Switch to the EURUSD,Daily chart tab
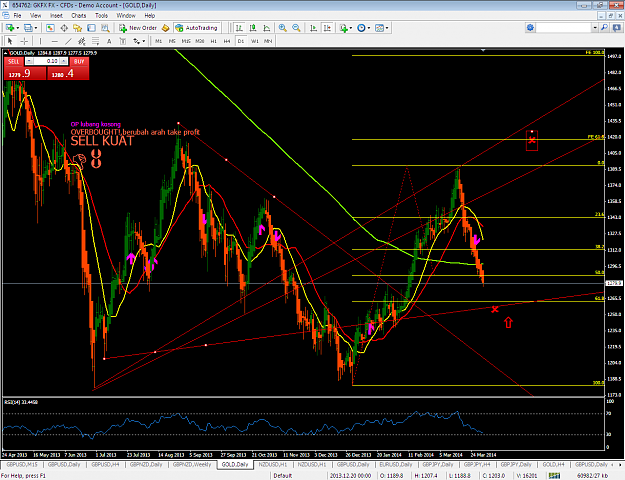This screenshot has width=625, height=480. point(395,464)
